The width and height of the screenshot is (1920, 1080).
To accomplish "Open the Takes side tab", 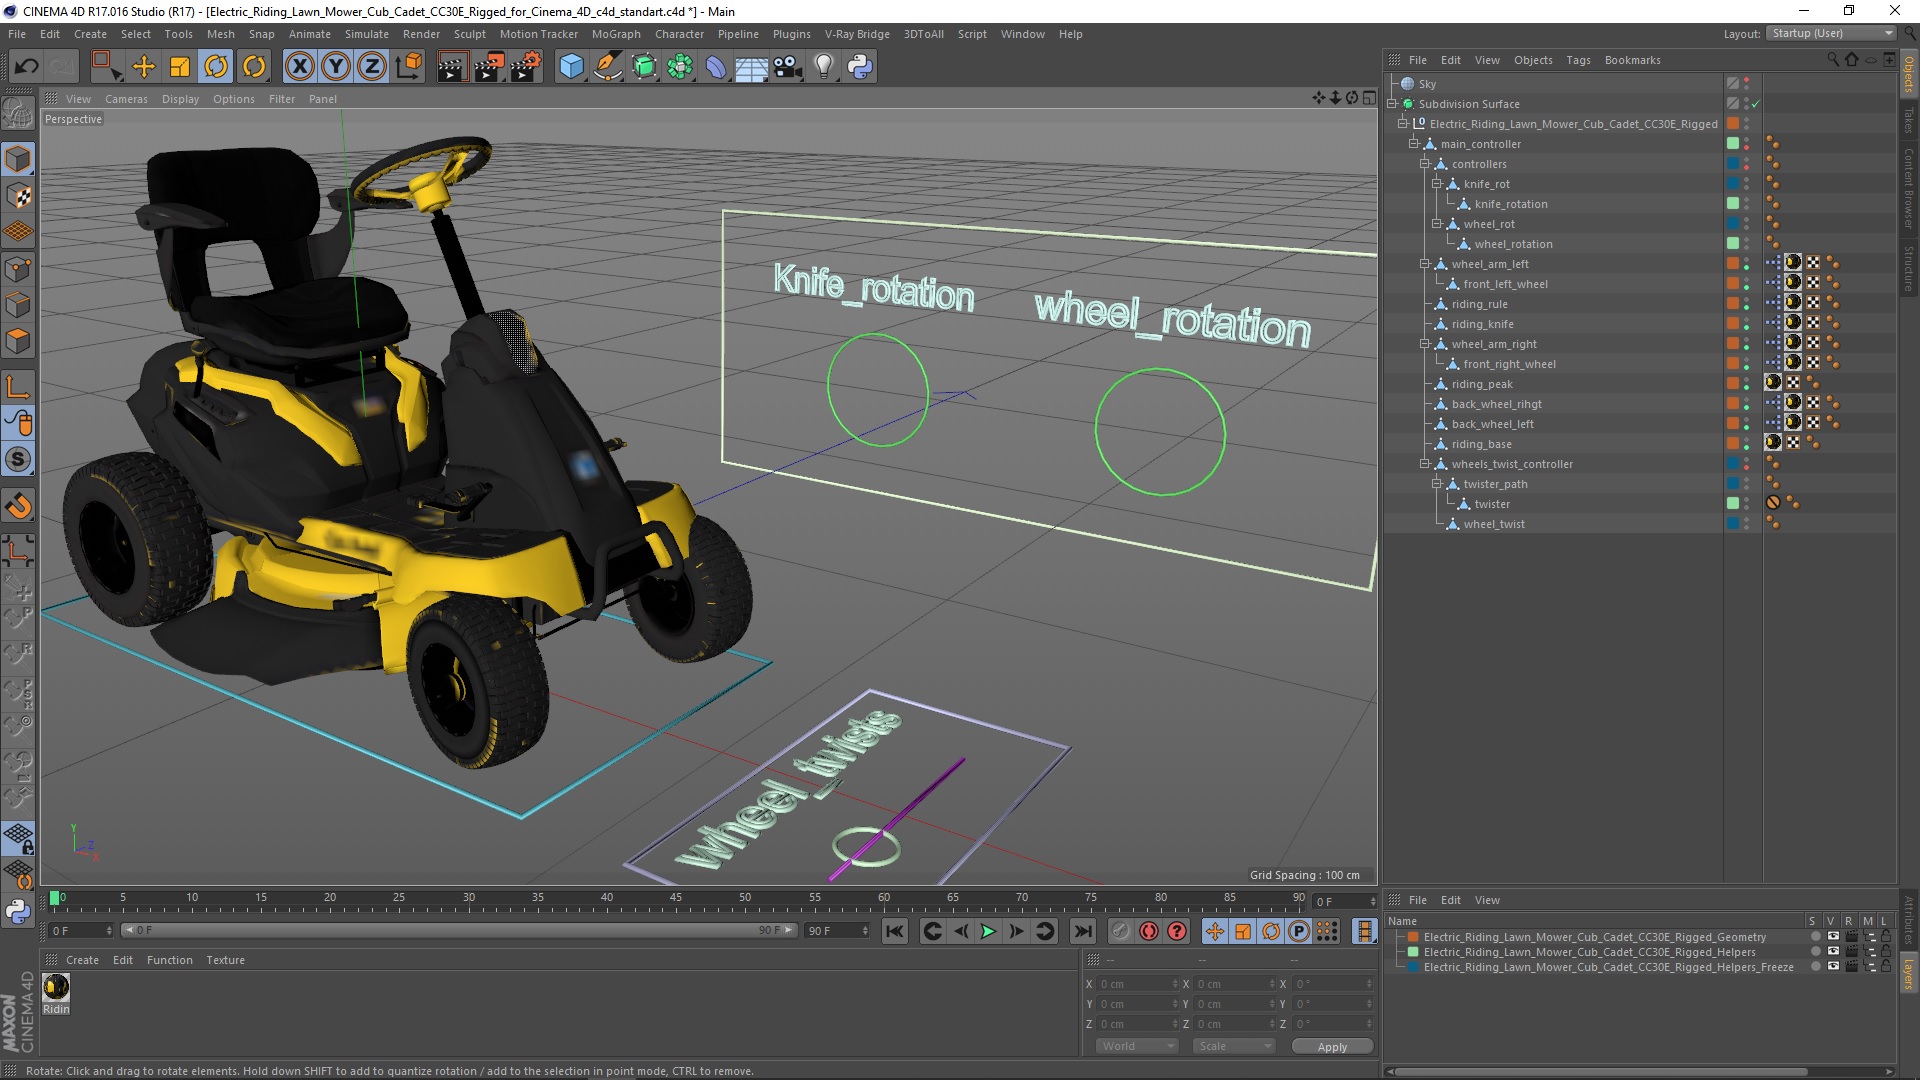I will click(x=1909, y=121).
